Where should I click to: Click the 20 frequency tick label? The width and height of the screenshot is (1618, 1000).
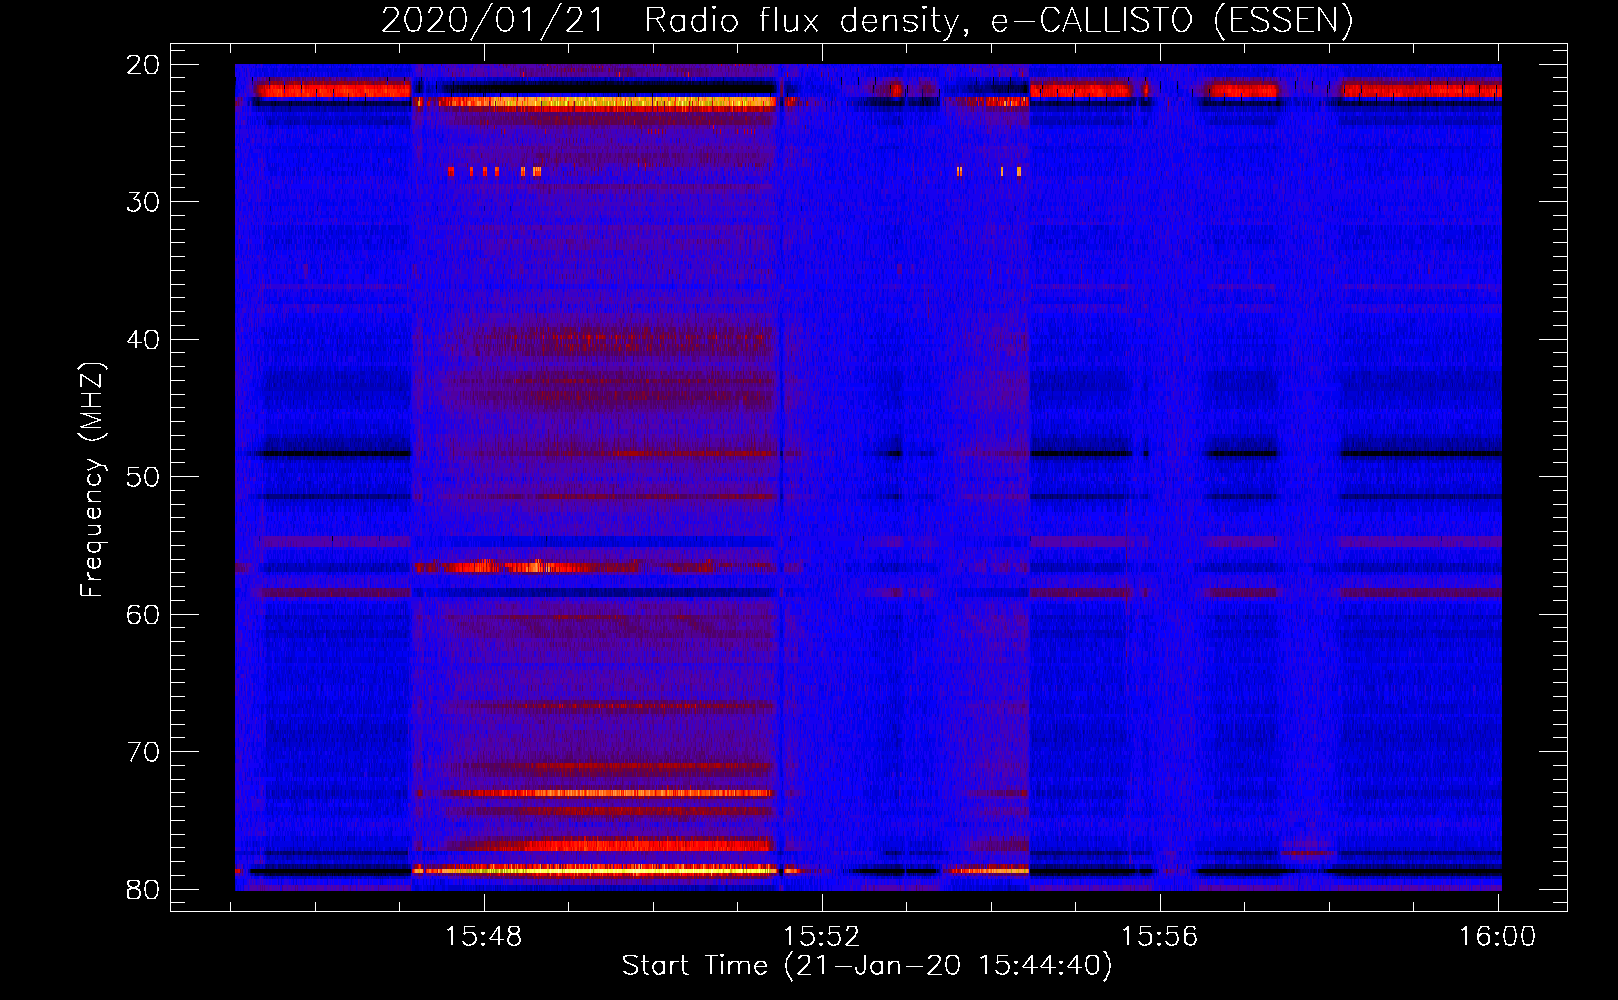click(143, 65)
